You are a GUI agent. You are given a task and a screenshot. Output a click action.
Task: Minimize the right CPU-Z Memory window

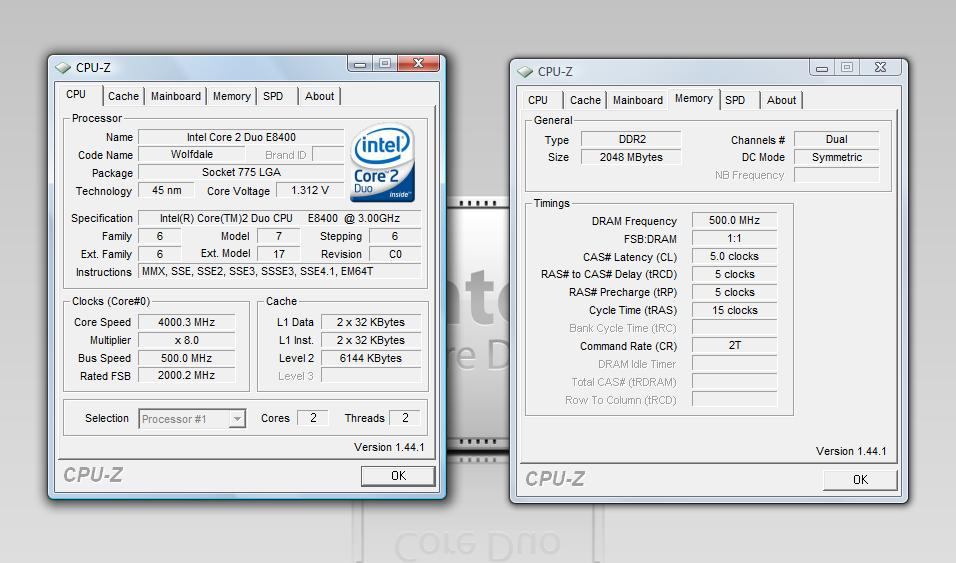(822, 68)
